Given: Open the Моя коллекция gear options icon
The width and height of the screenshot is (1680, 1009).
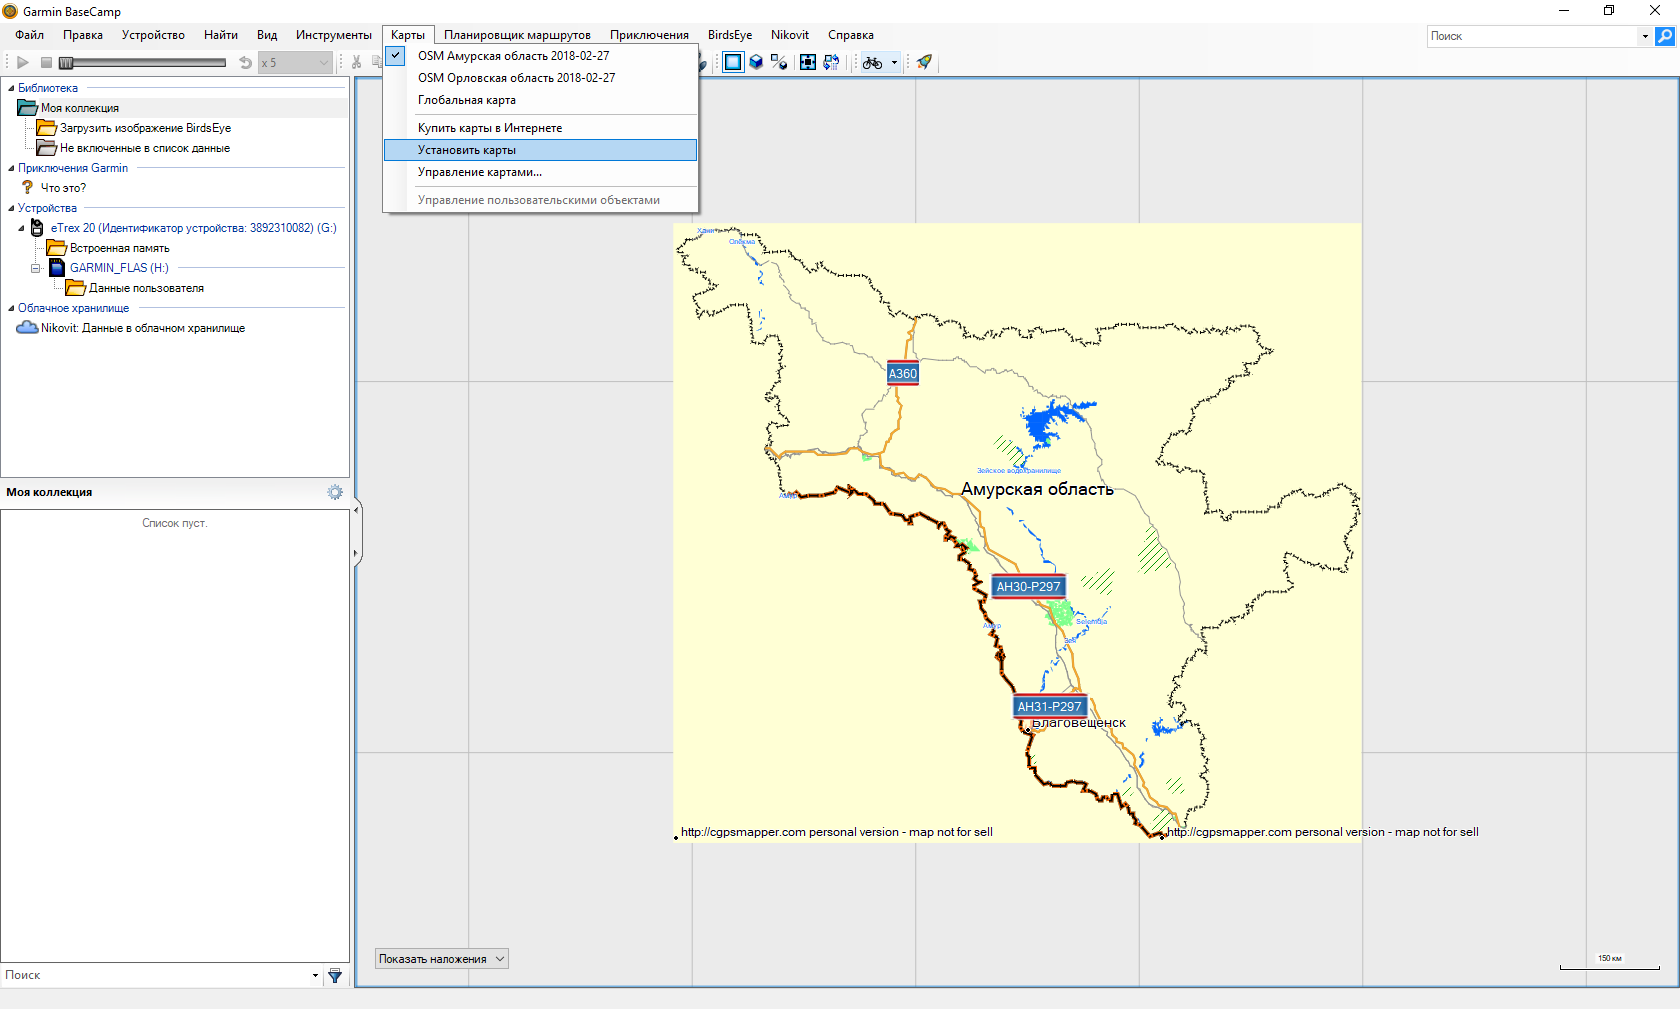Looking at the screenshot, I should [x=335, y=492].
